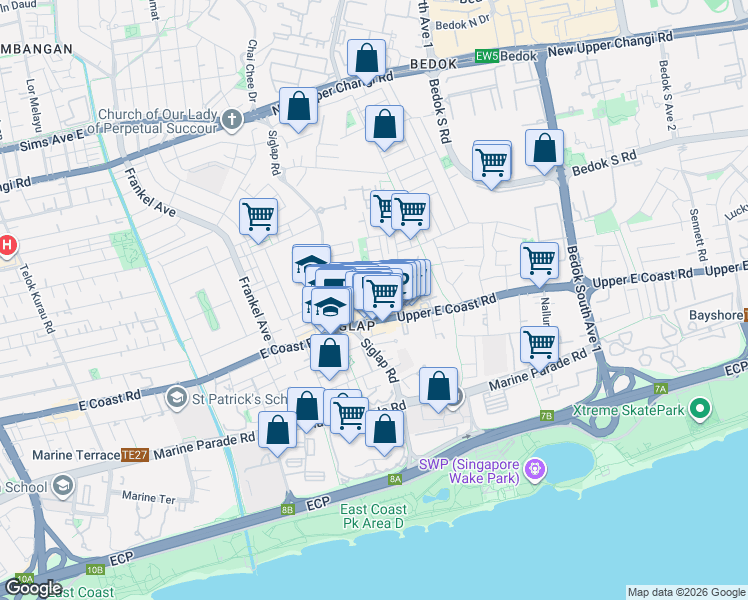Select the grocery cart marker on Bedok S Rd curve
Image resolution: width=748 pixels, height=600 pixels.
pyautogui.click(x=491, y=166)
